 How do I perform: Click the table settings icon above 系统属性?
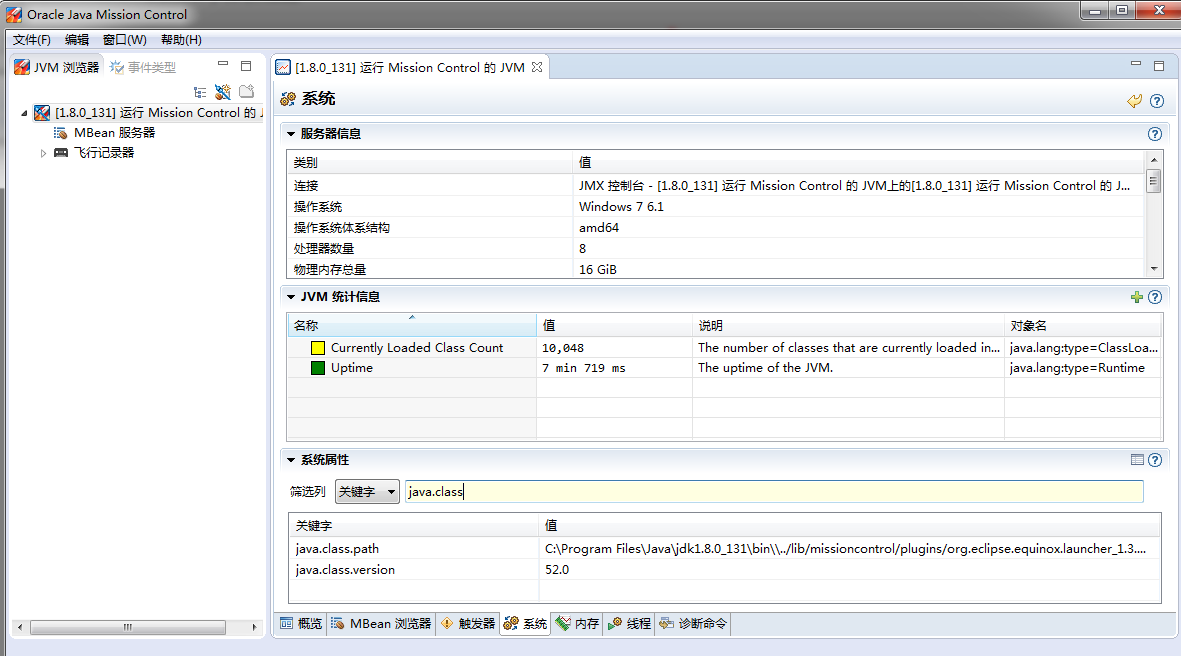(x=1138, y=458)
